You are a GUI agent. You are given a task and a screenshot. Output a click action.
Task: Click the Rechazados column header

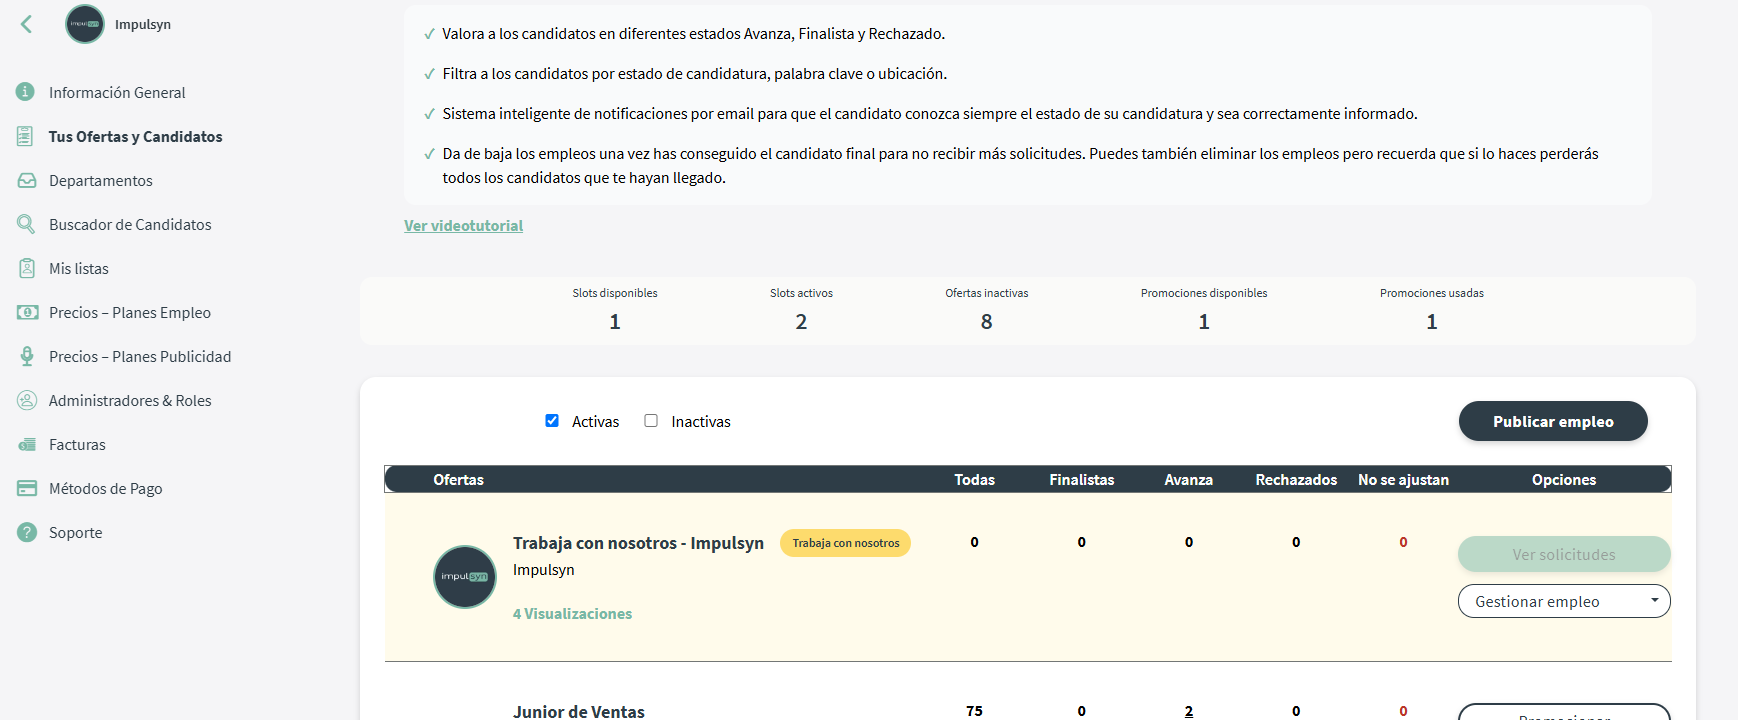click(1296, 479)
